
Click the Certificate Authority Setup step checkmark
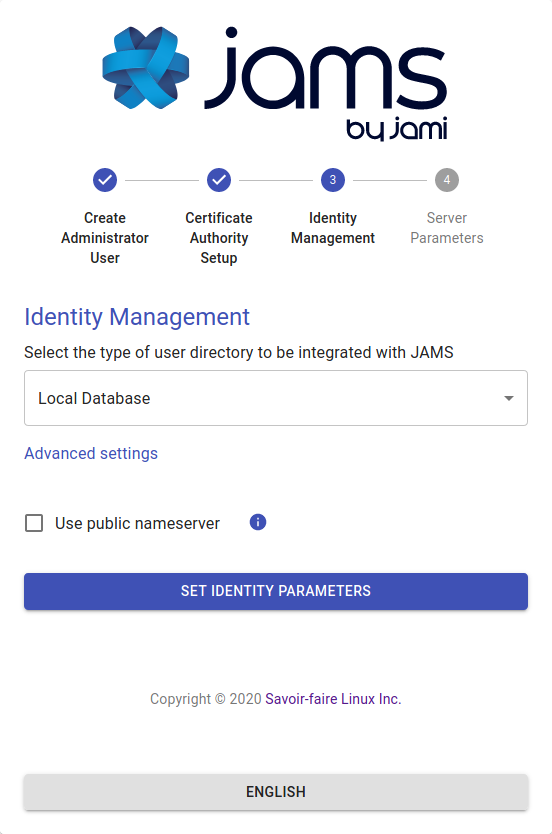coord(219,180)
